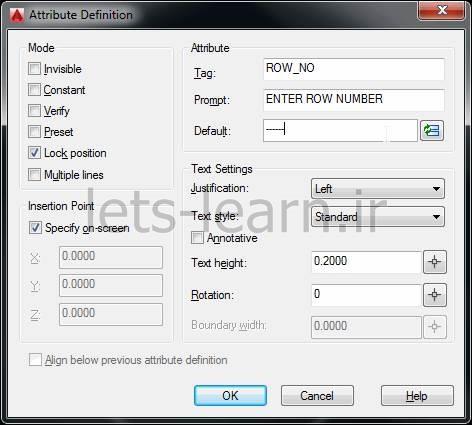Click the Cancel button
The height and width of the screenshot is (425, 472).
[317, 396]
